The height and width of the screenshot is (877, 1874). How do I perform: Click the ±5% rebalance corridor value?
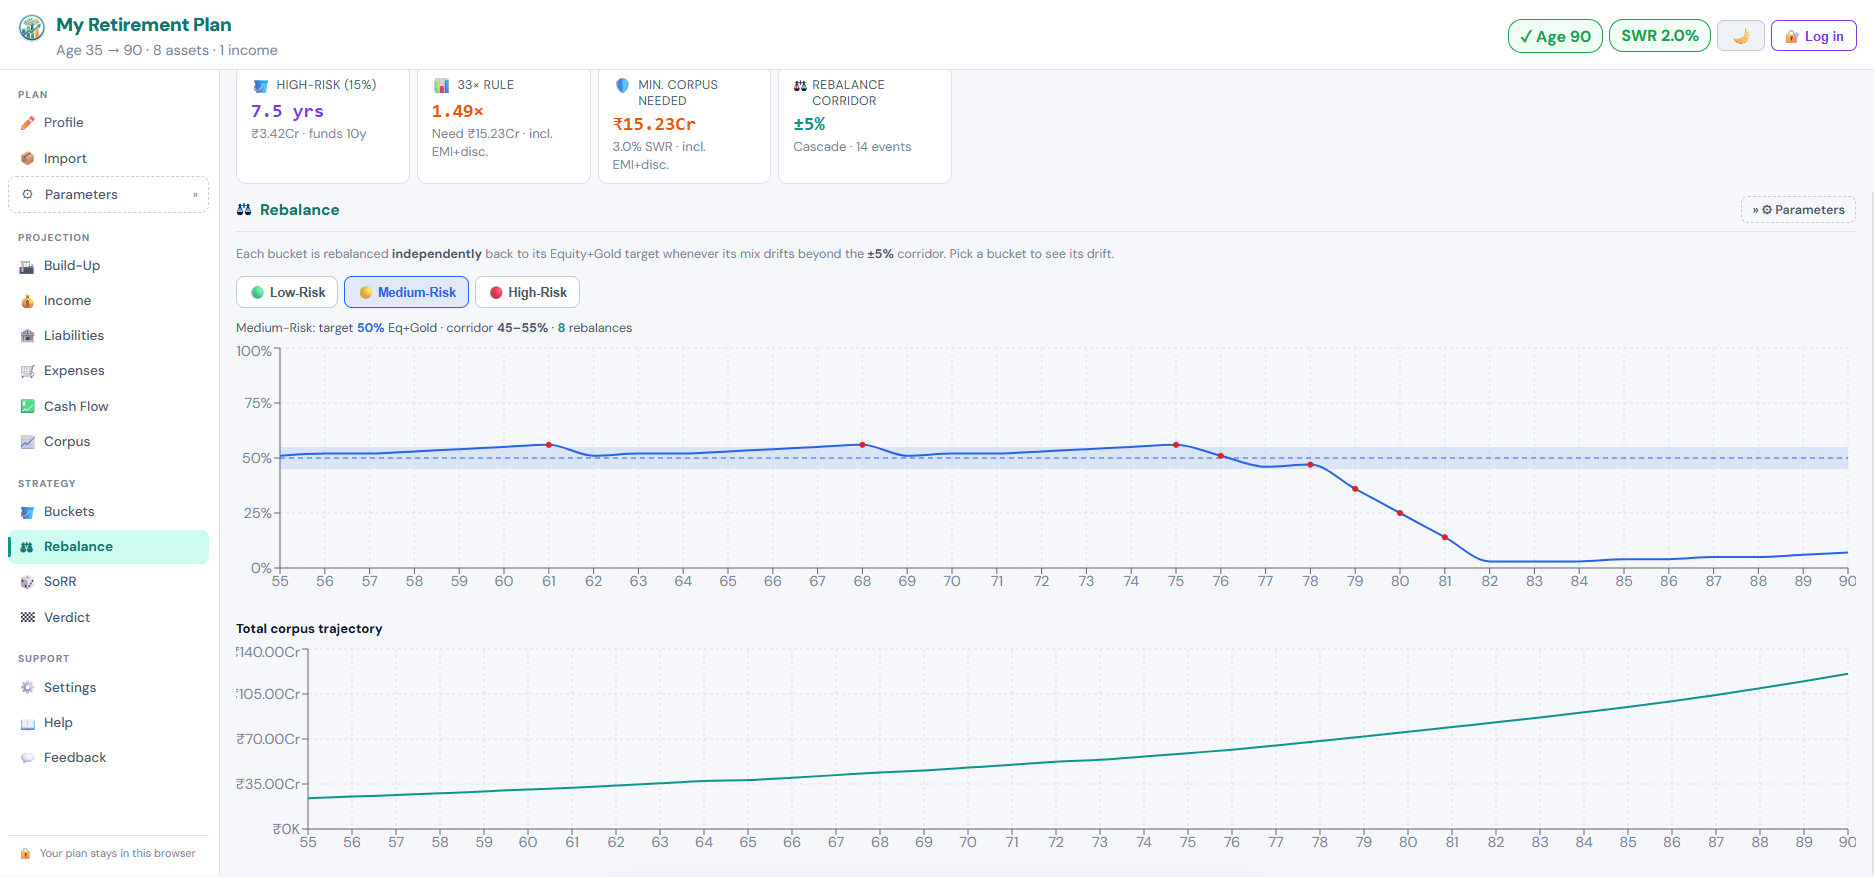809,125
